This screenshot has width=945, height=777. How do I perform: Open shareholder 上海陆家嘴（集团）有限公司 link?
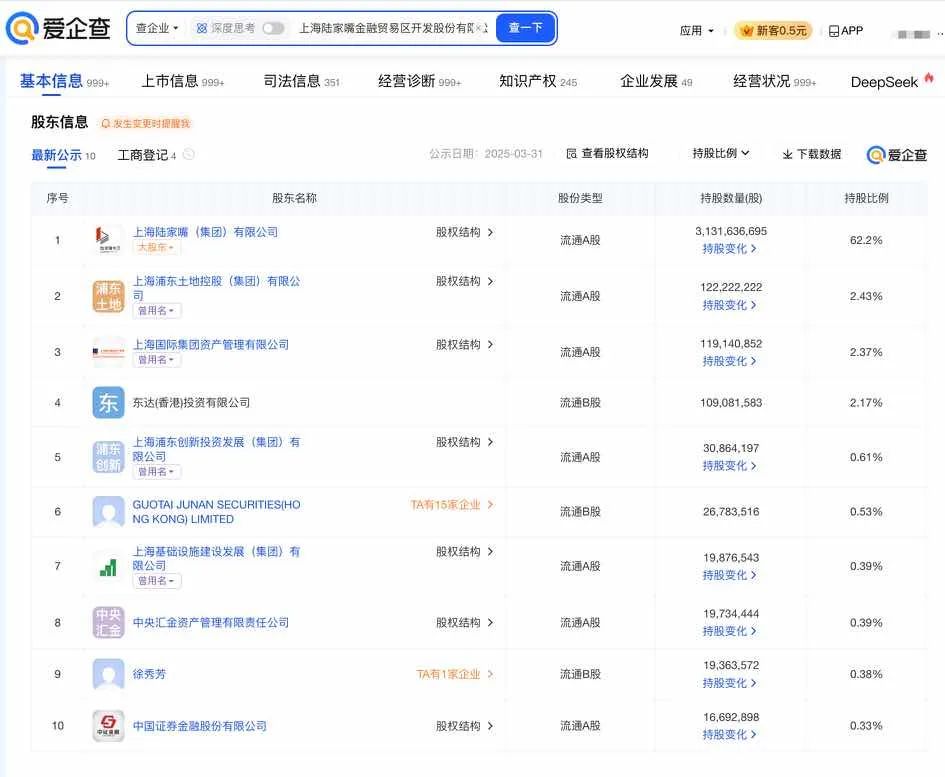click(x=205, y=232)
